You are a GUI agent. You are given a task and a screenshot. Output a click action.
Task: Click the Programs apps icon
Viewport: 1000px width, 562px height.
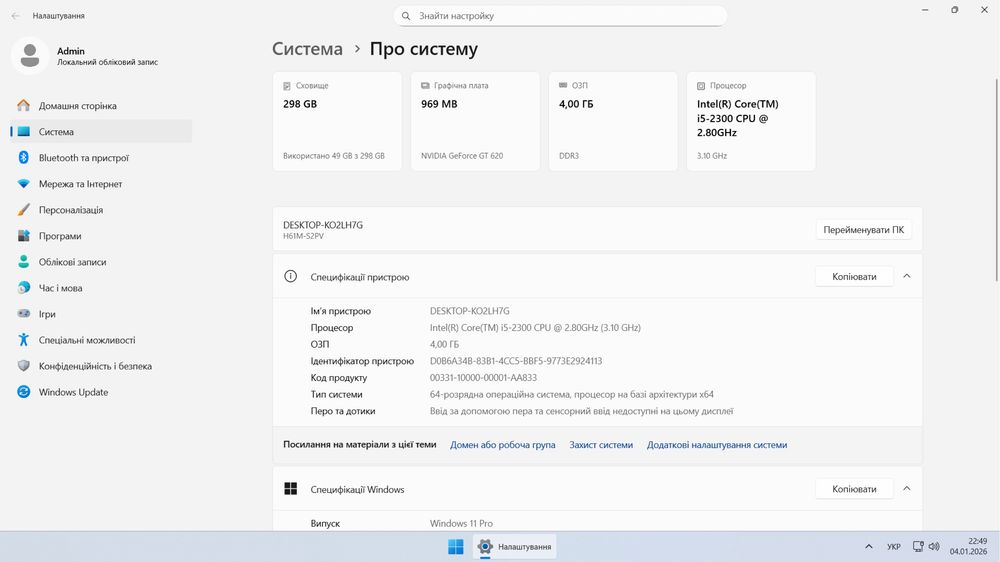click(24, 236)
